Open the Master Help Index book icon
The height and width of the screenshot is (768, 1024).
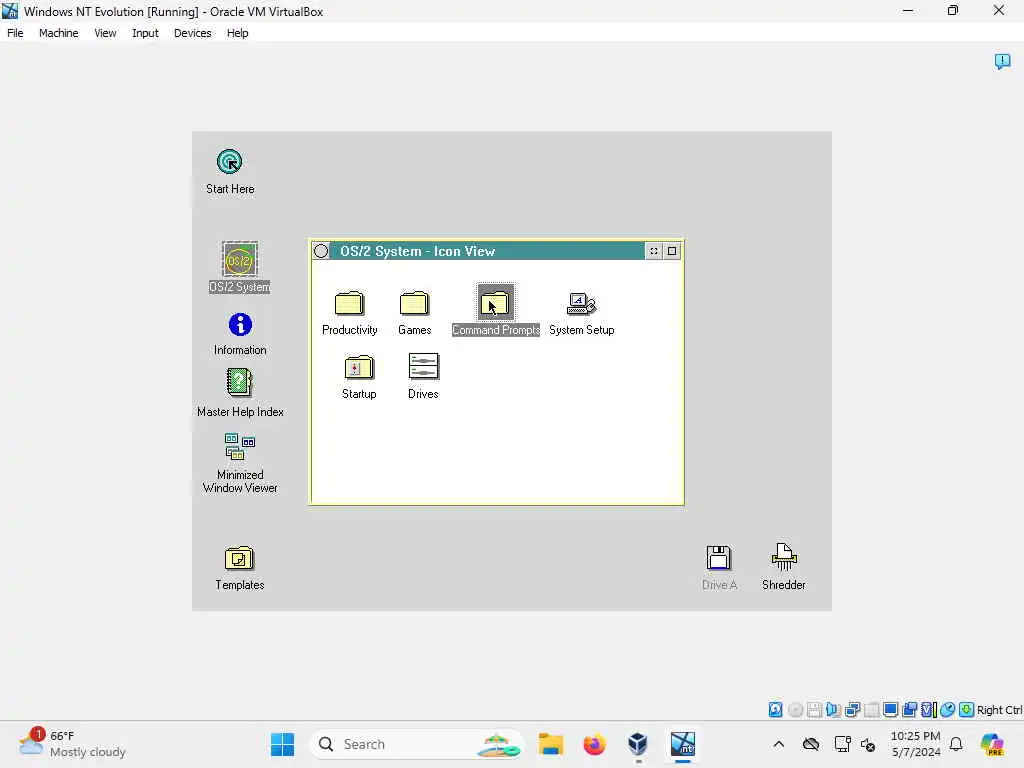point(239,383)
